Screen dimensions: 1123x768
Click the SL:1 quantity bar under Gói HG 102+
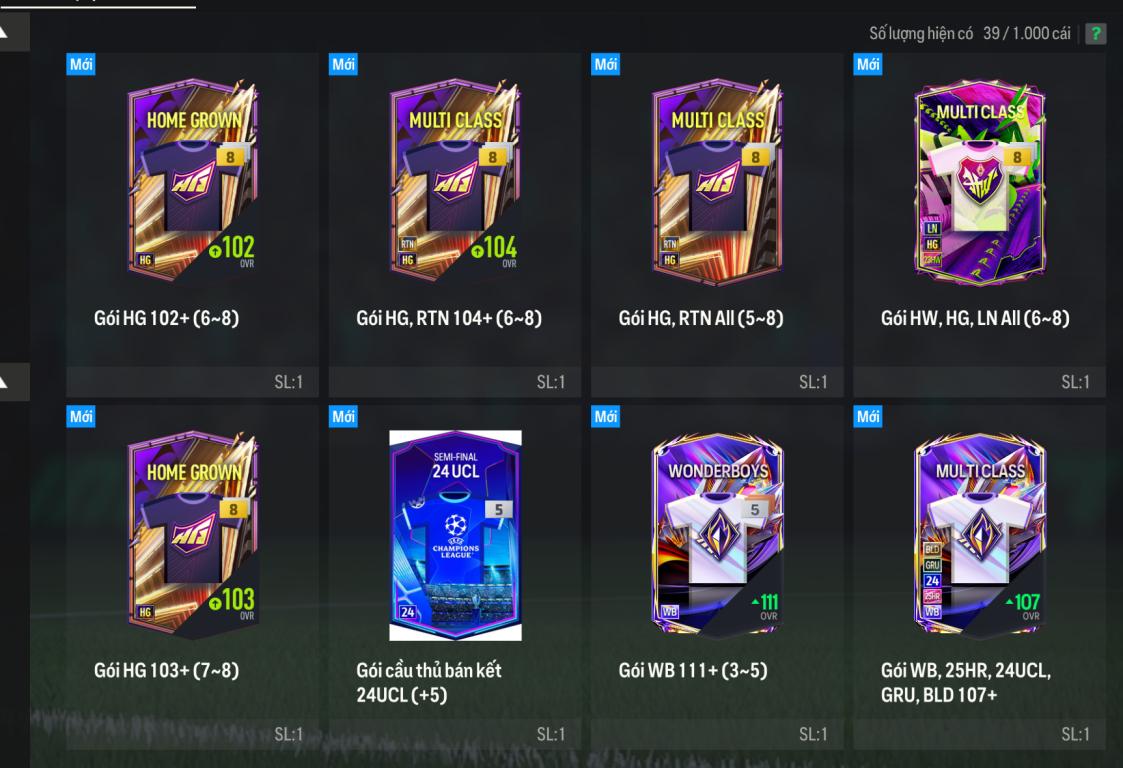point(192,382)
